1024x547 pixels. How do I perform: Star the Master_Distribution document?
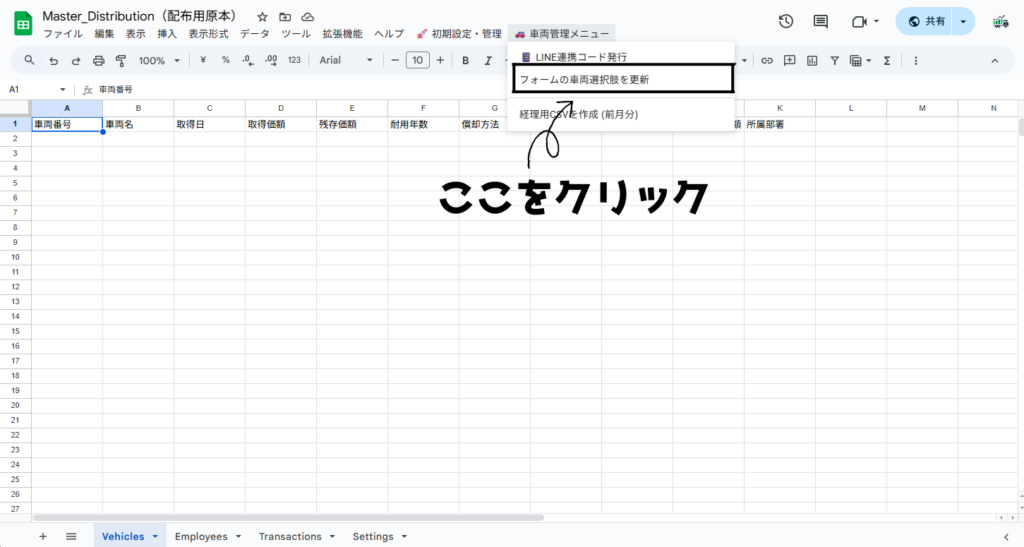pyautogui.click(x=262, y=17)
